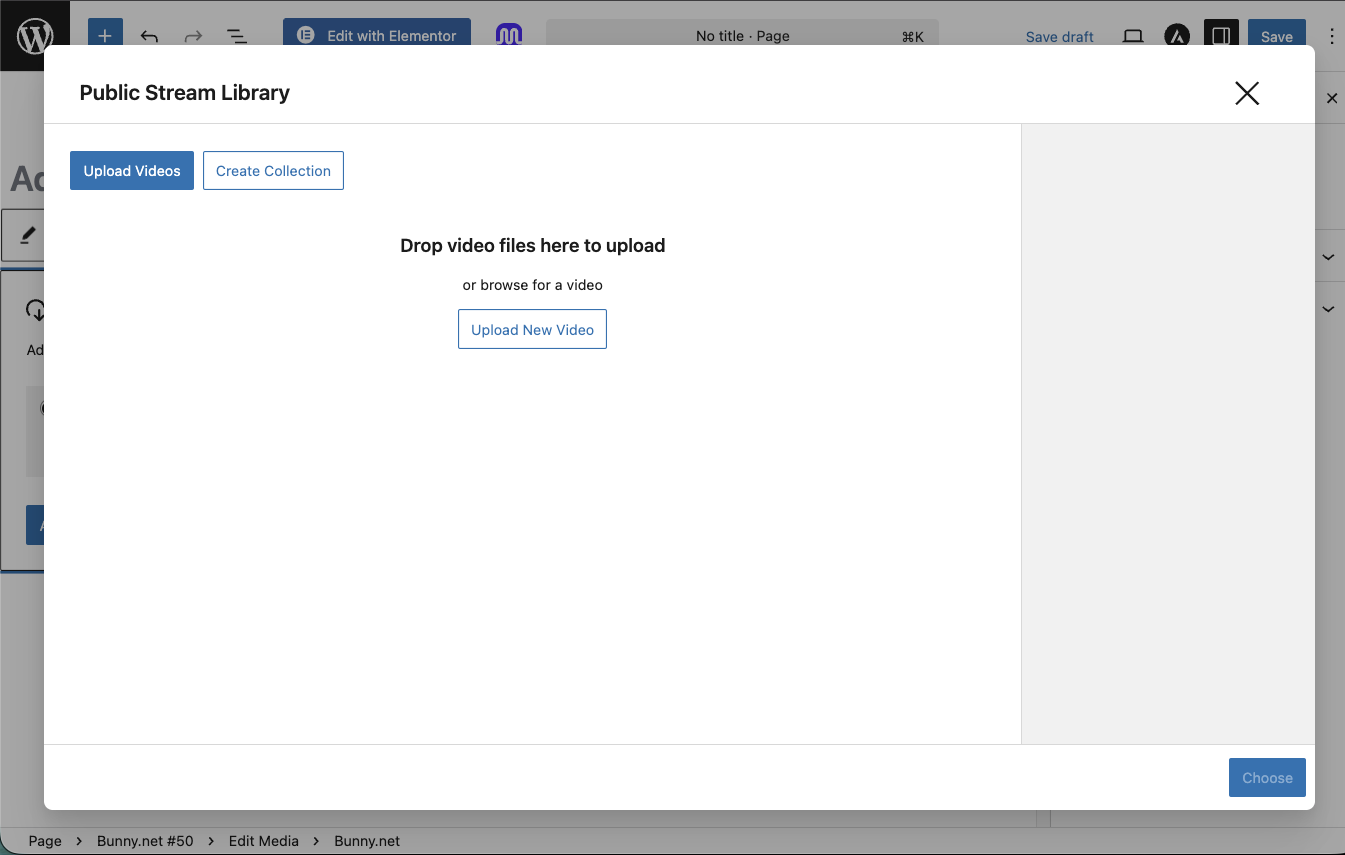This screenshot has width=1345, height=855.
Task: Open the block inserter plus icon
Action: pyautogui.click(x=105, y=36)
